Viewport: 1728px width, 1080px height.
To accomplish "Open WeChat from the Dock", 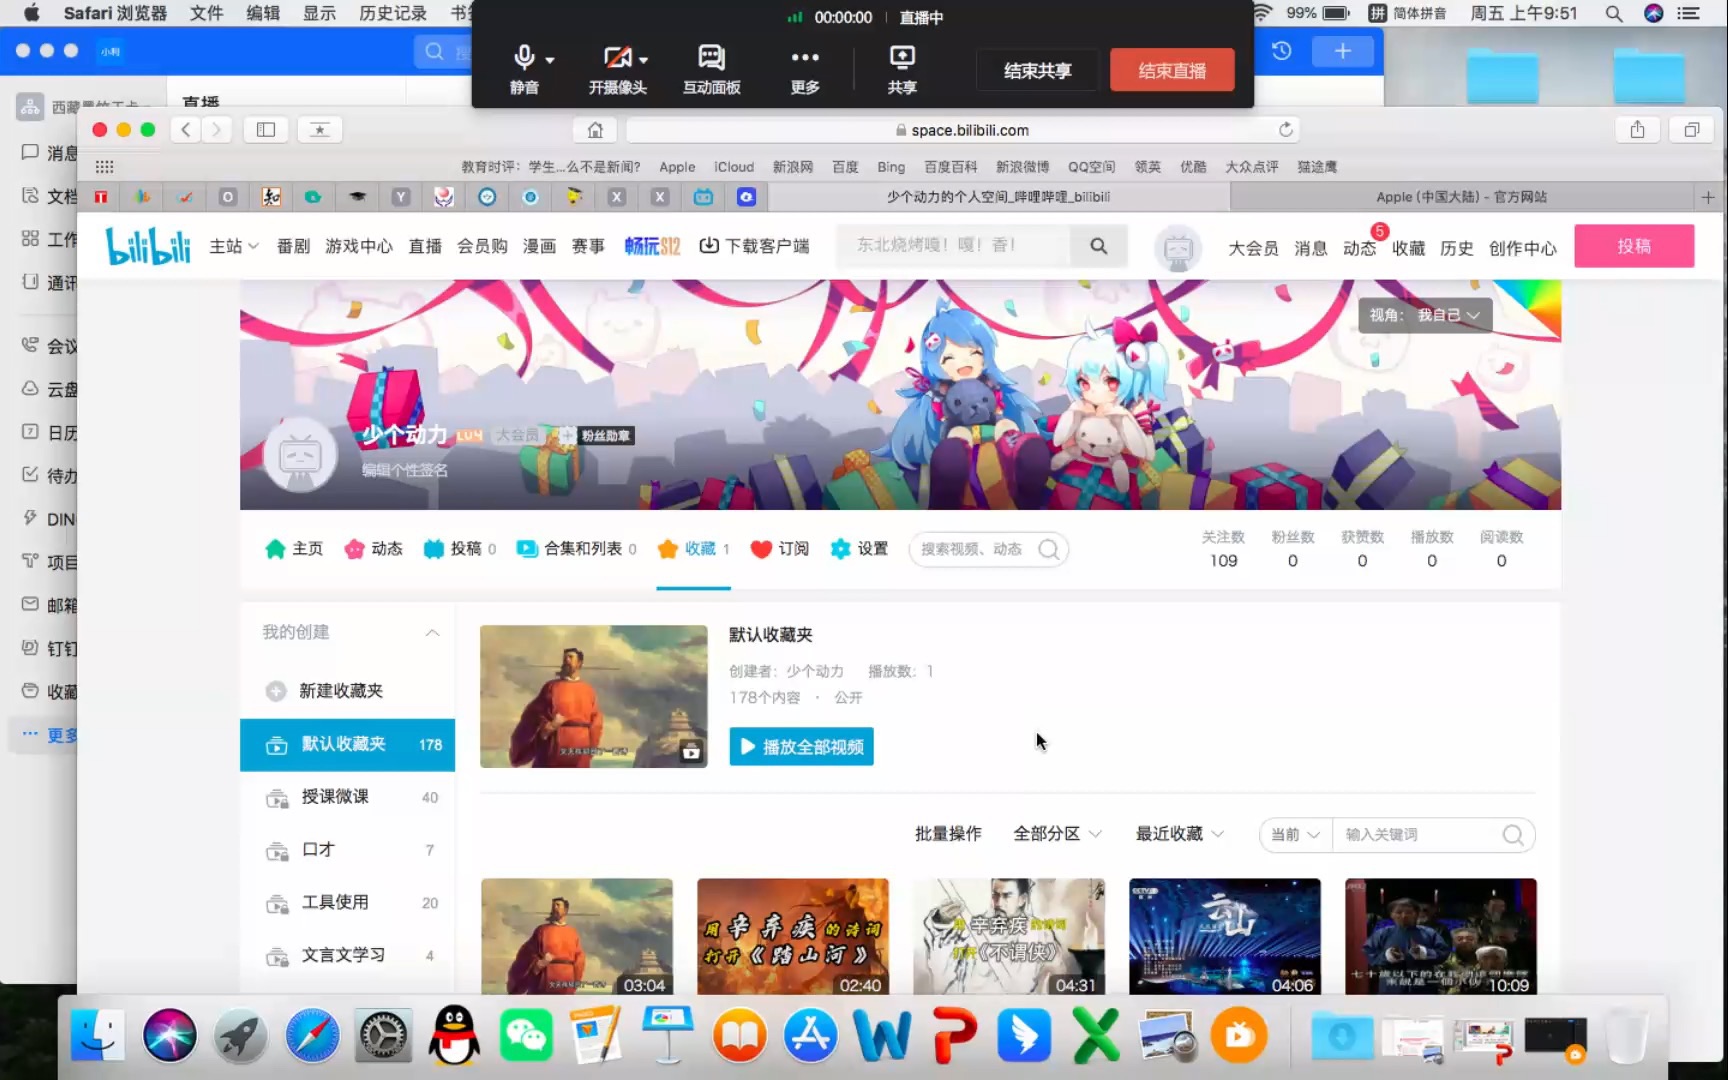I will click(x=526, y=1035).
